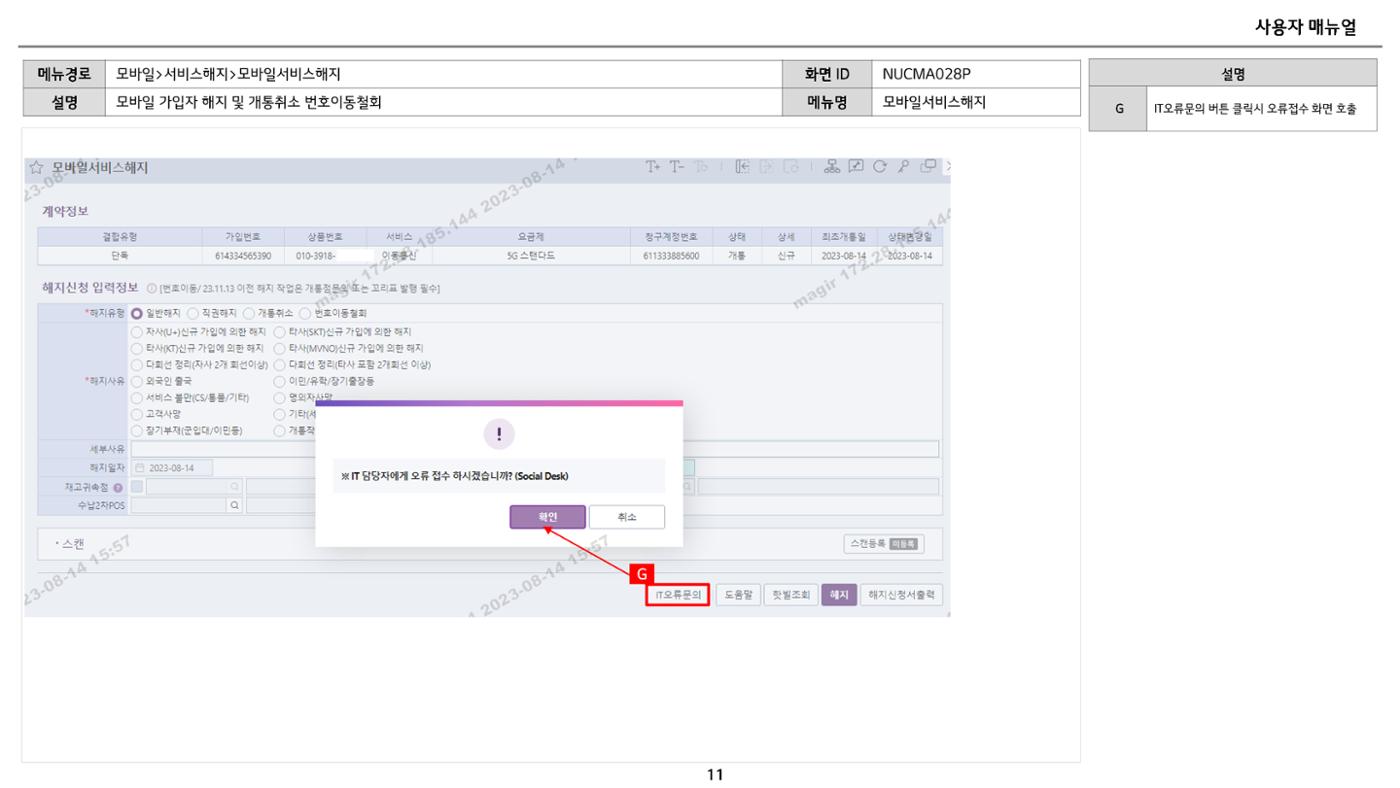
Task: Click the 세부사유 text input field
Action: (x=535, y=449)
